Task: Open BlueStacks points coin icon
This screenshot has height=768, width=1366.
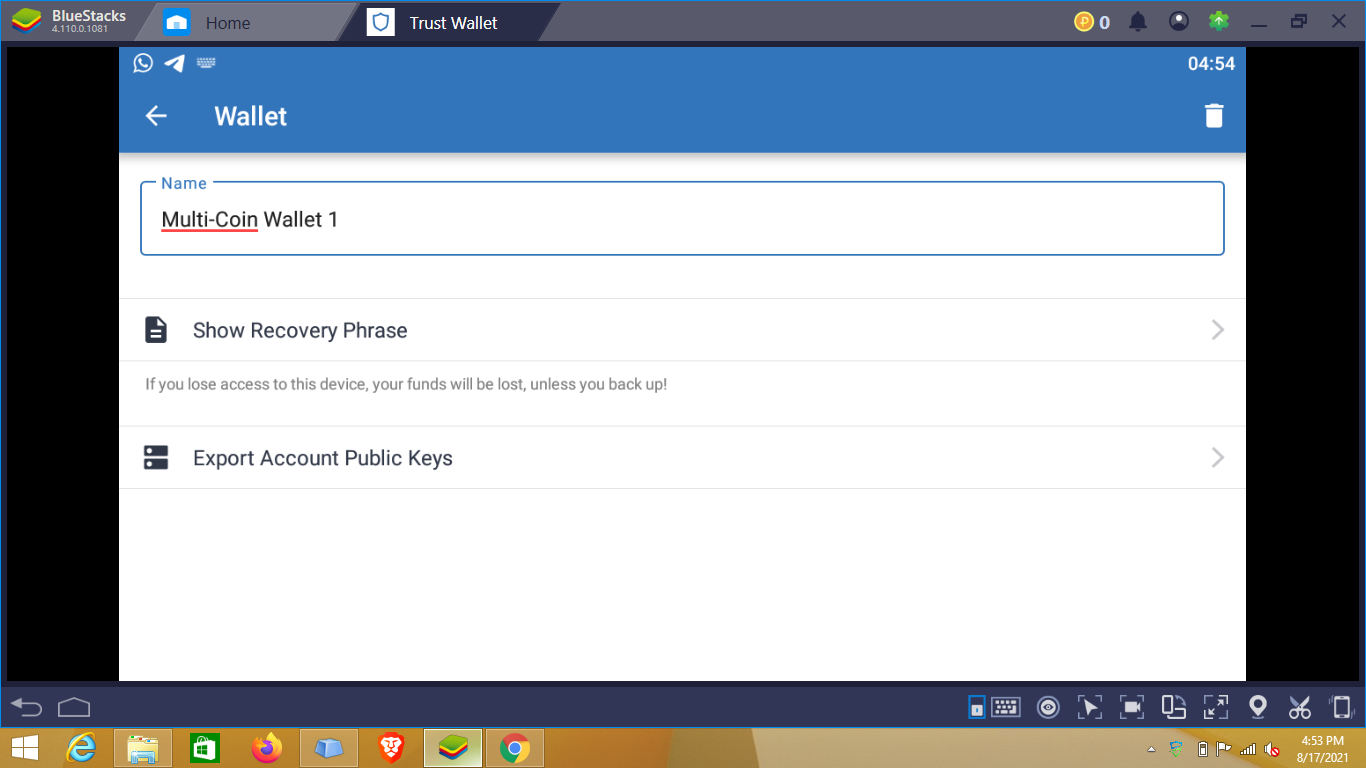Action: (1084, 22)
